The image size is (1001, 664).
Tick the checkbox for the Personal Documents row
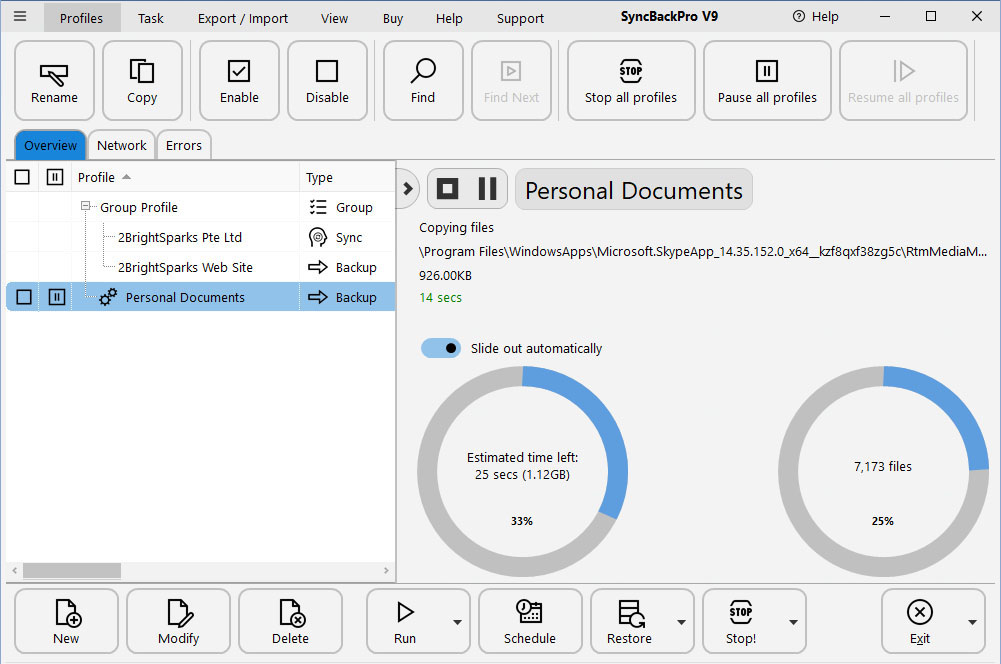tap(24, 297)
